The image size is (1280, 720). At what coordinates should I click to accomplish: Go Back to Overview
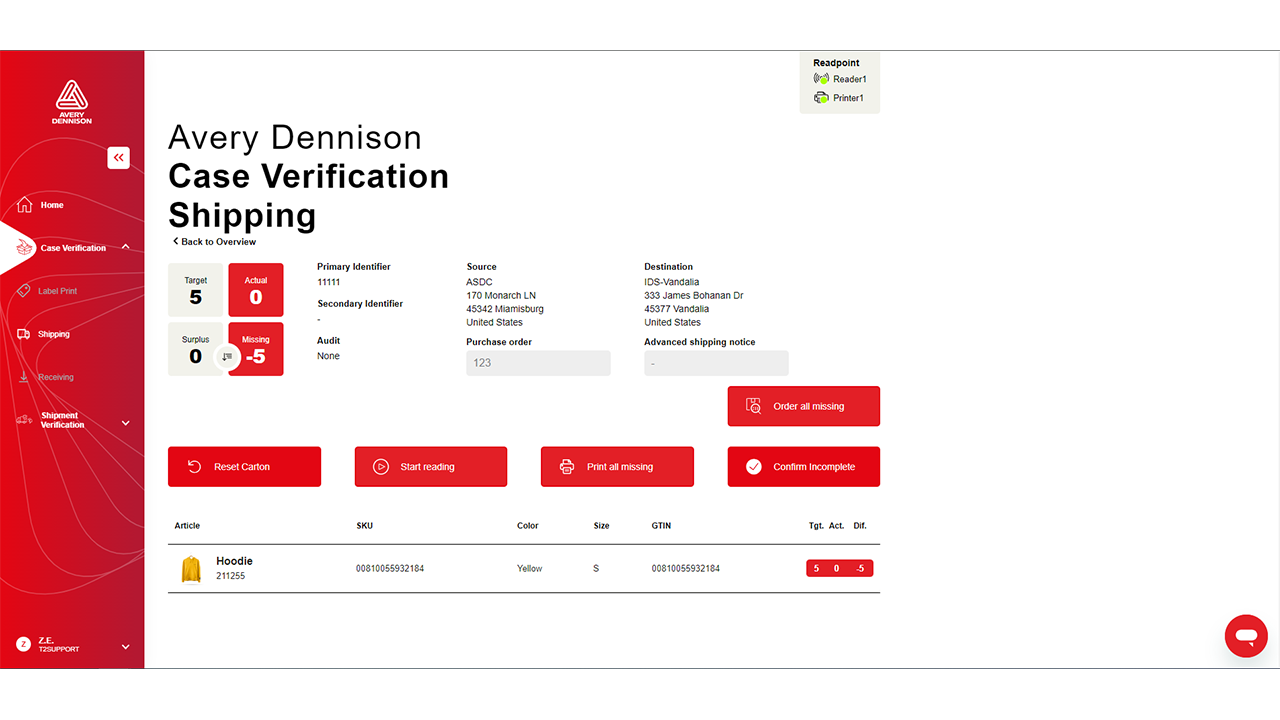click(214, 242)
